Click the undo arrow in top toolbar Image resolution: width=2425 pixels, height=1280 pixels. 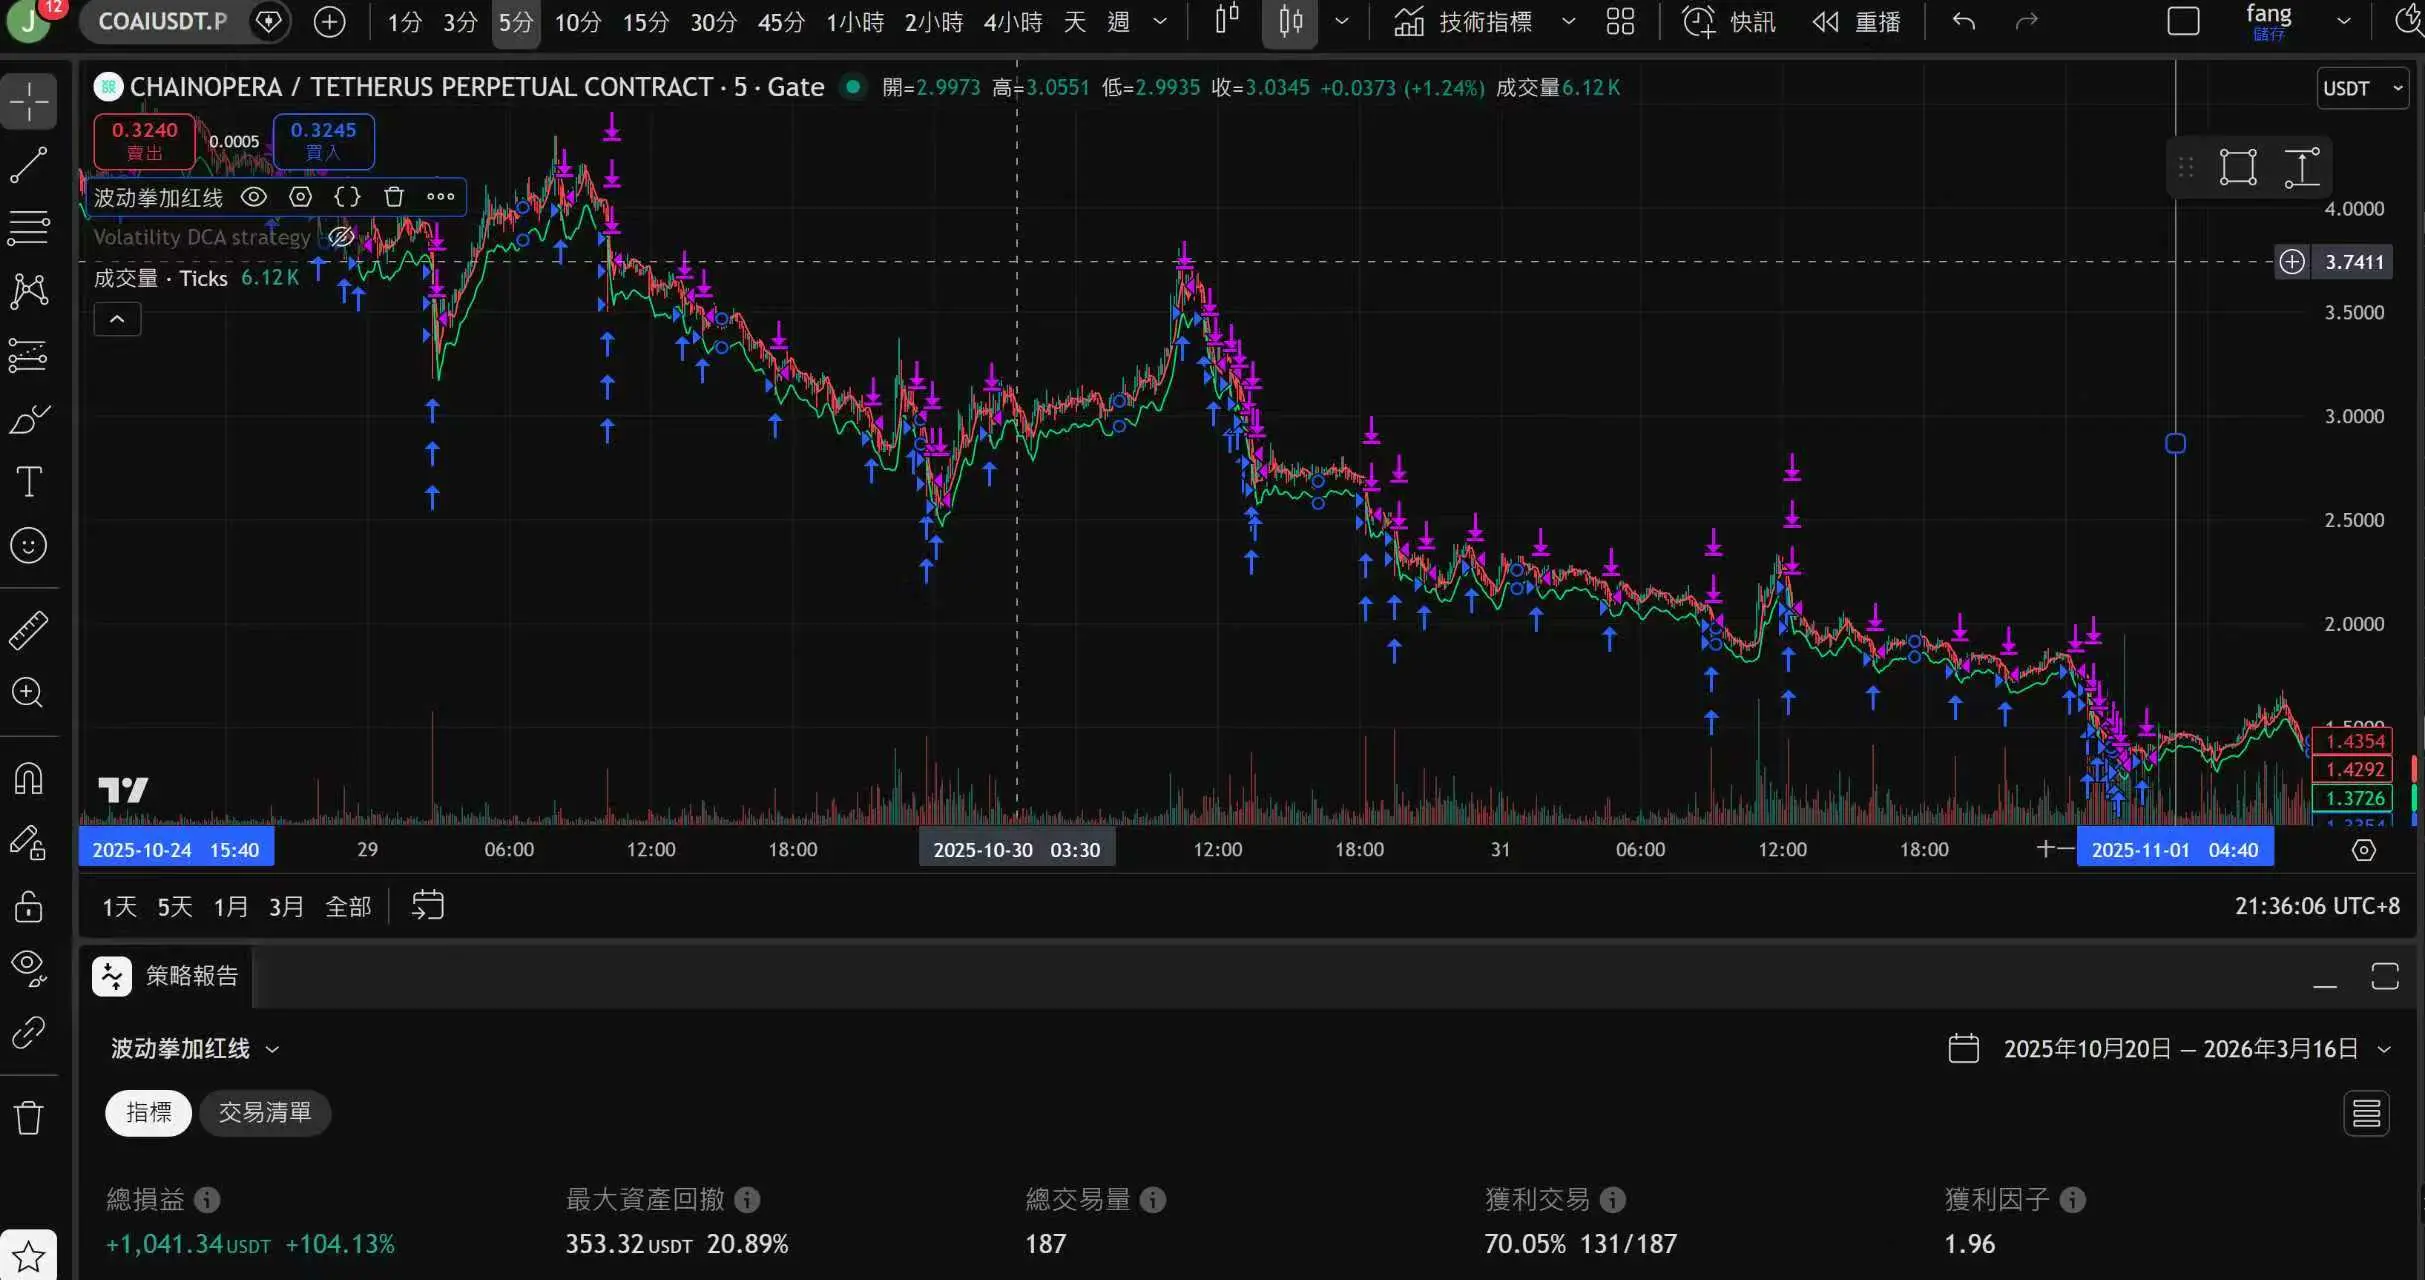click(1963, 21)
